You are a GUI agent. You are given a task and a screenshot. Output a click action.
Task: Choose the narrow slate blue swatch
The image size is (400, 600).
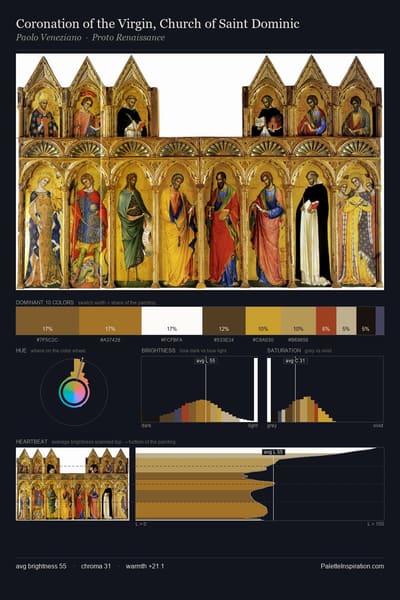[380, 321]
